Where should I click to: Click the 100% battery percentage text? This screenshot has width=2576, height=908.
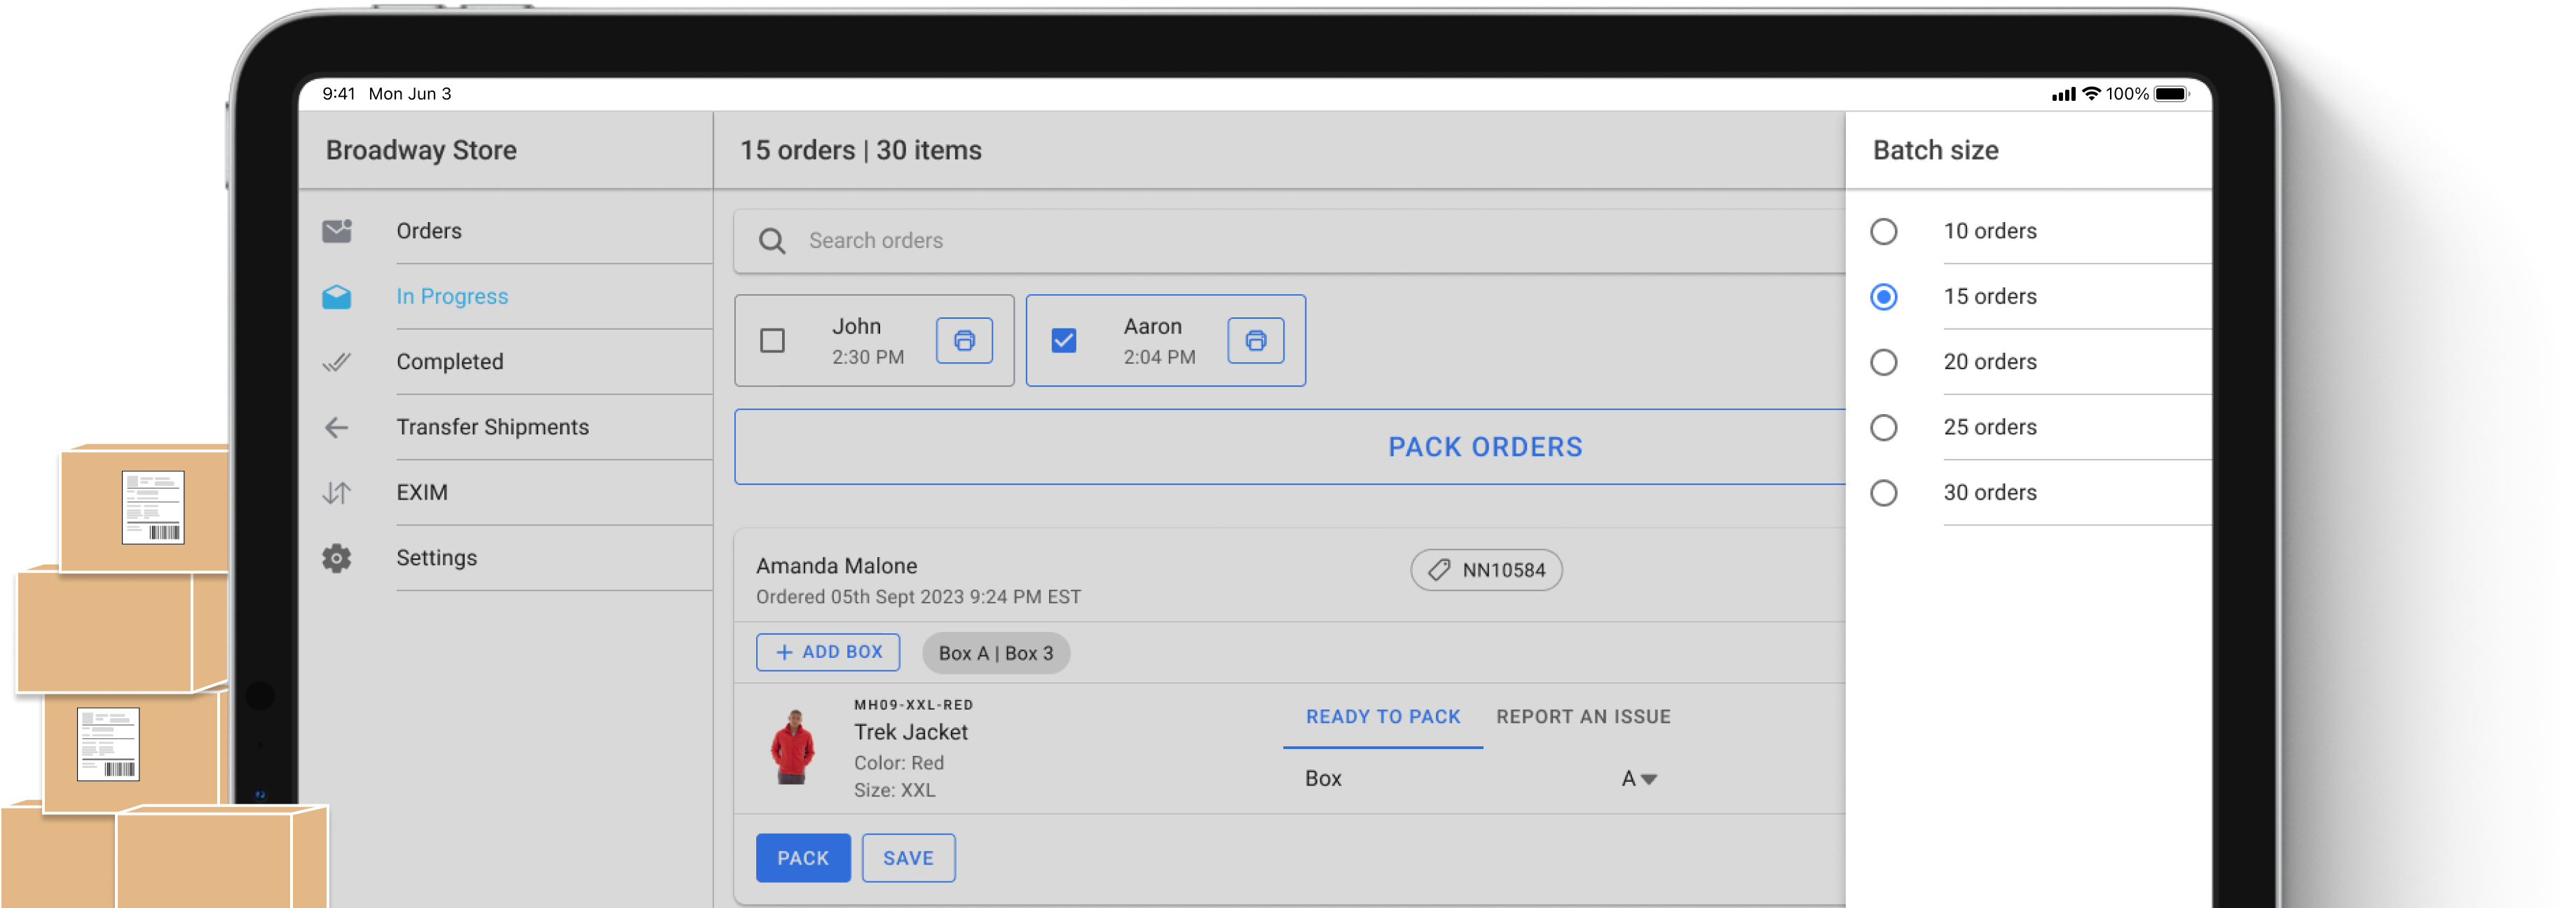coord(2127,94)
